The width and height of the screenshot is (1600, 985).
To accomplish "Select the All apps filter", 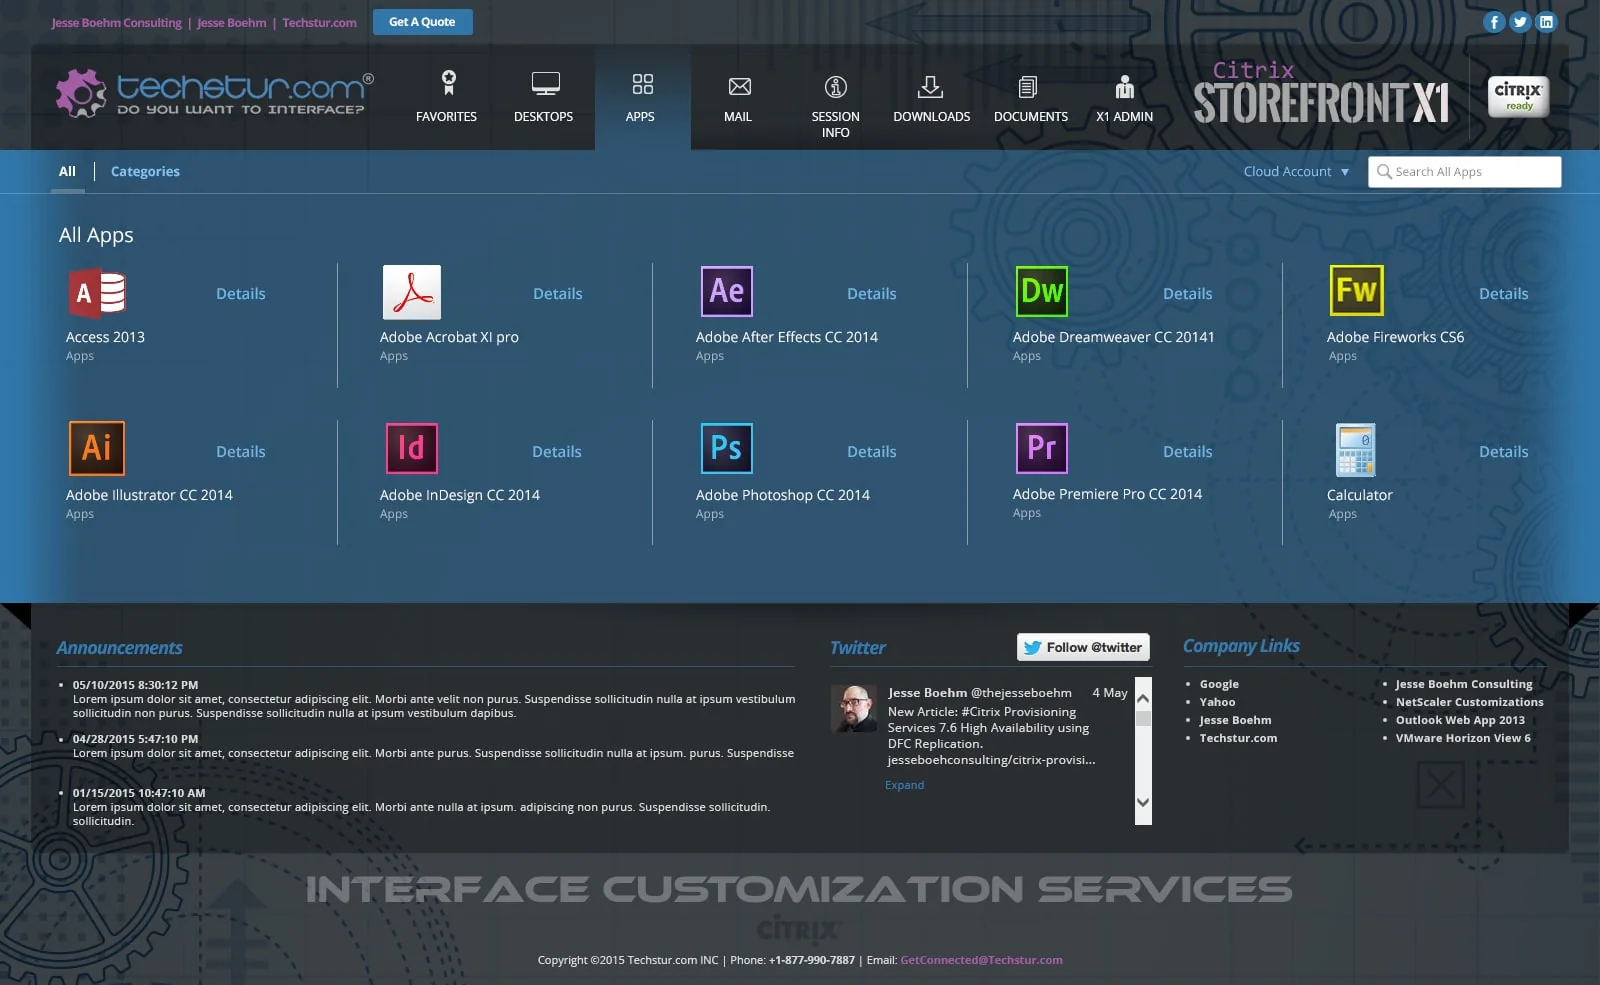I will pyautogui.click(x=67, y=172).
